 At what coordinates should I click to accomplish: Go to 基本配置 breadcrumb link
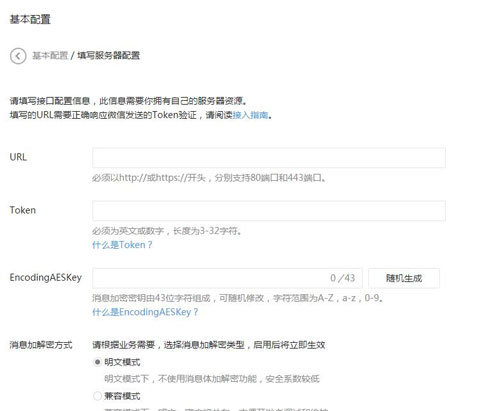pyautogui.click(x=50, y=55)
